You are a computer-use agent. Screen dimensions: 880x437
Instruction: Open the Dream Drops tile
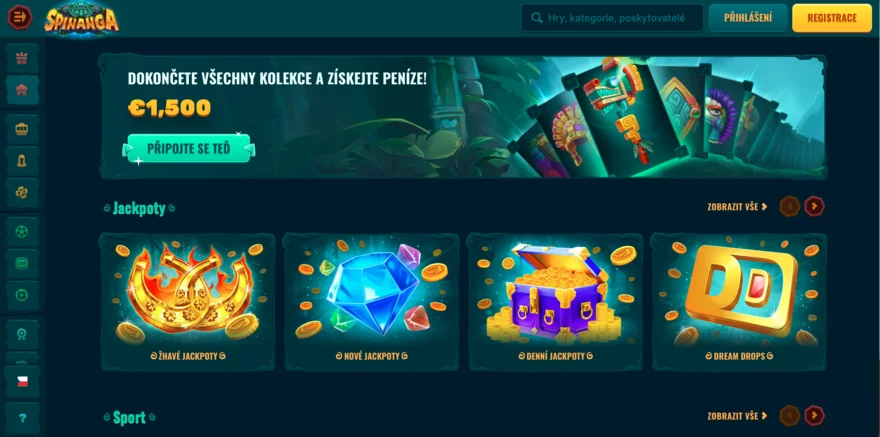point(739,302)
